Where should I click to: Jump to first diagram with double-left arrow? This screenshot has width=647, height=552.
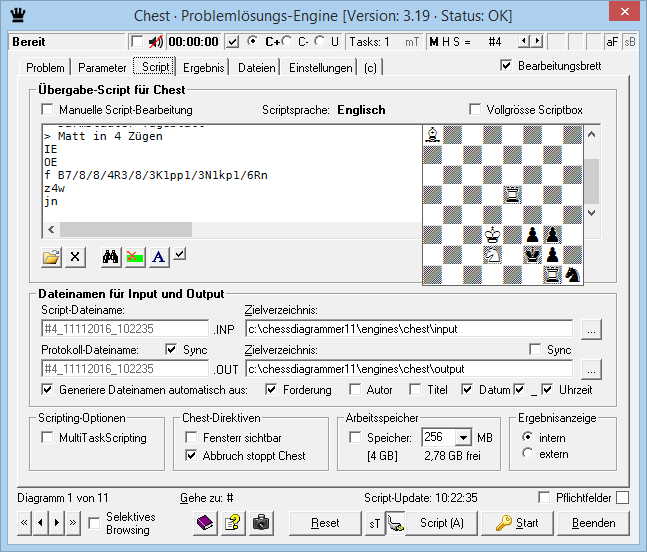pyautogui.click(x=24, y=523)
